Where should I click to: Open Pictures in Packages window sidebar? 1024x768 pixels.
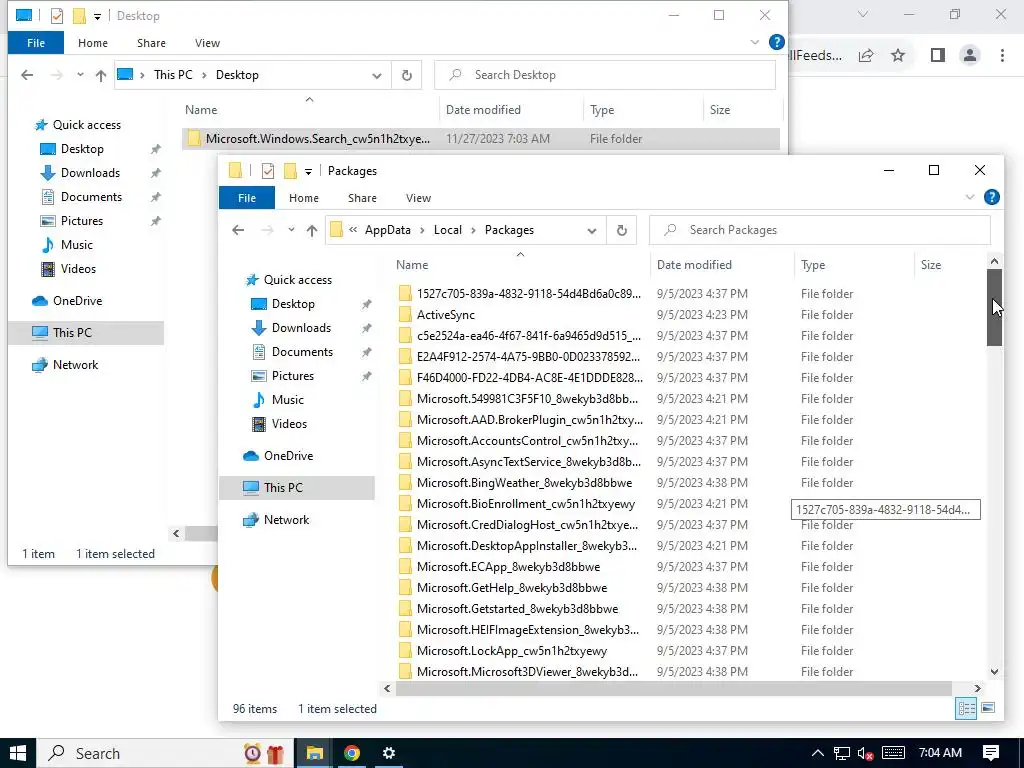click(293, 376)
